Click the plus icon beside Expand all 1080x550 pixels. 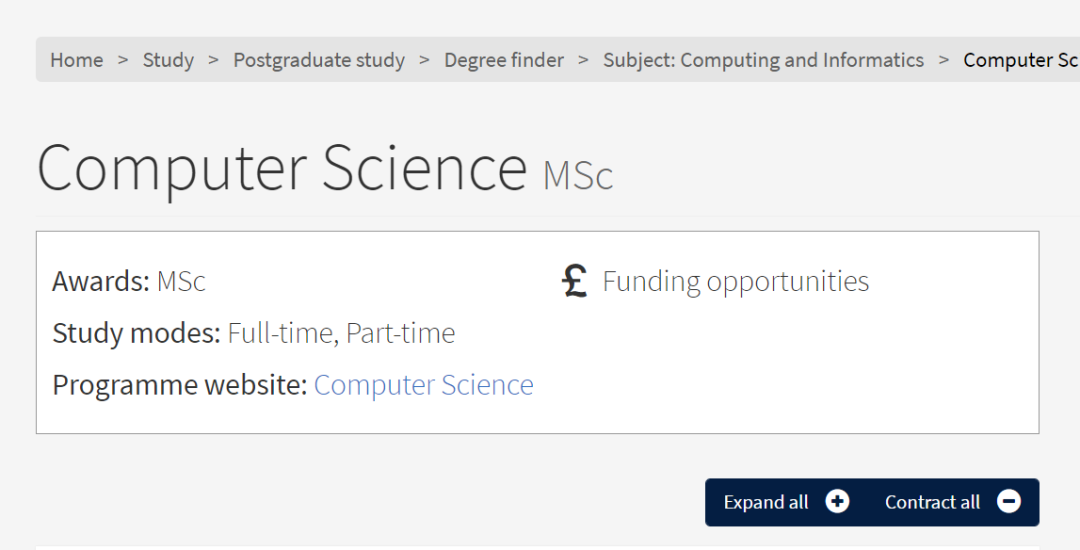[838, 501]
